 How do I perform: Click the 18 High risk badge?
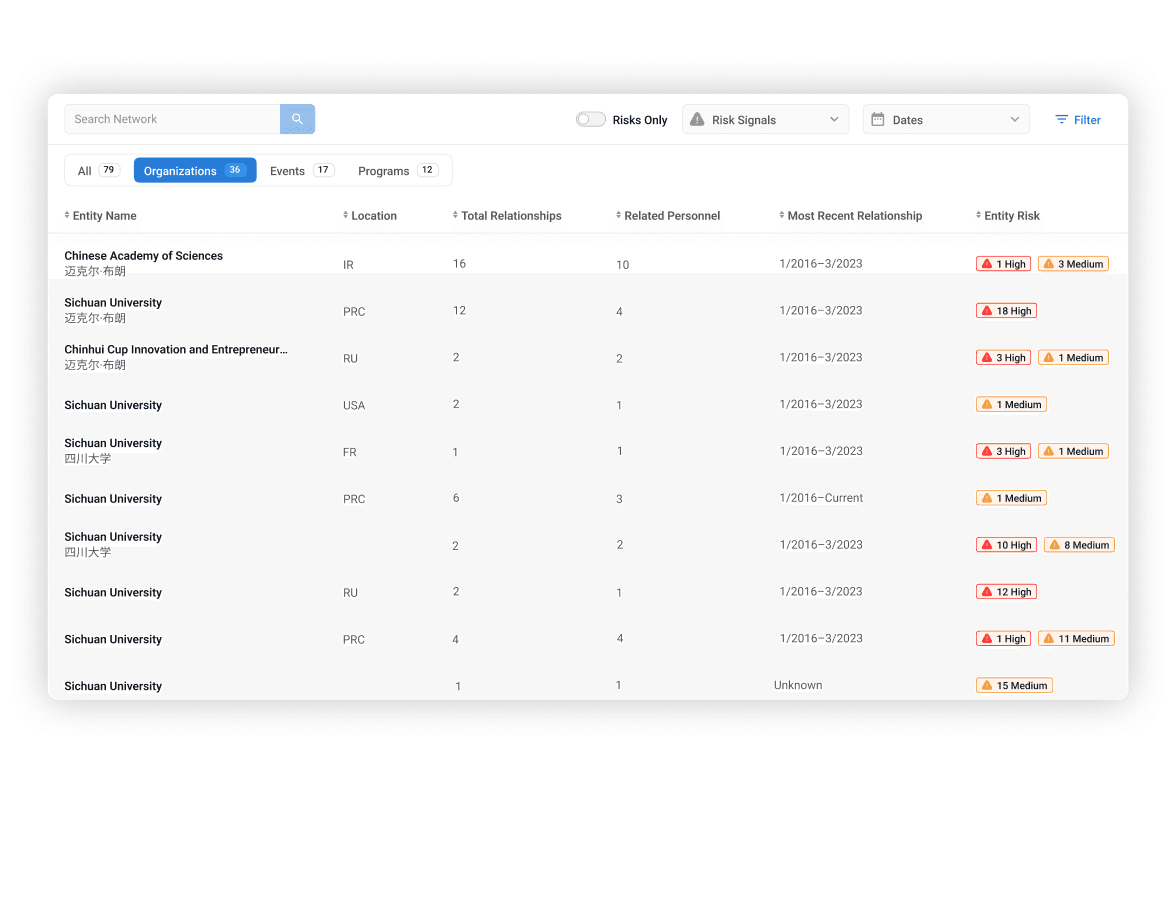1006,311
